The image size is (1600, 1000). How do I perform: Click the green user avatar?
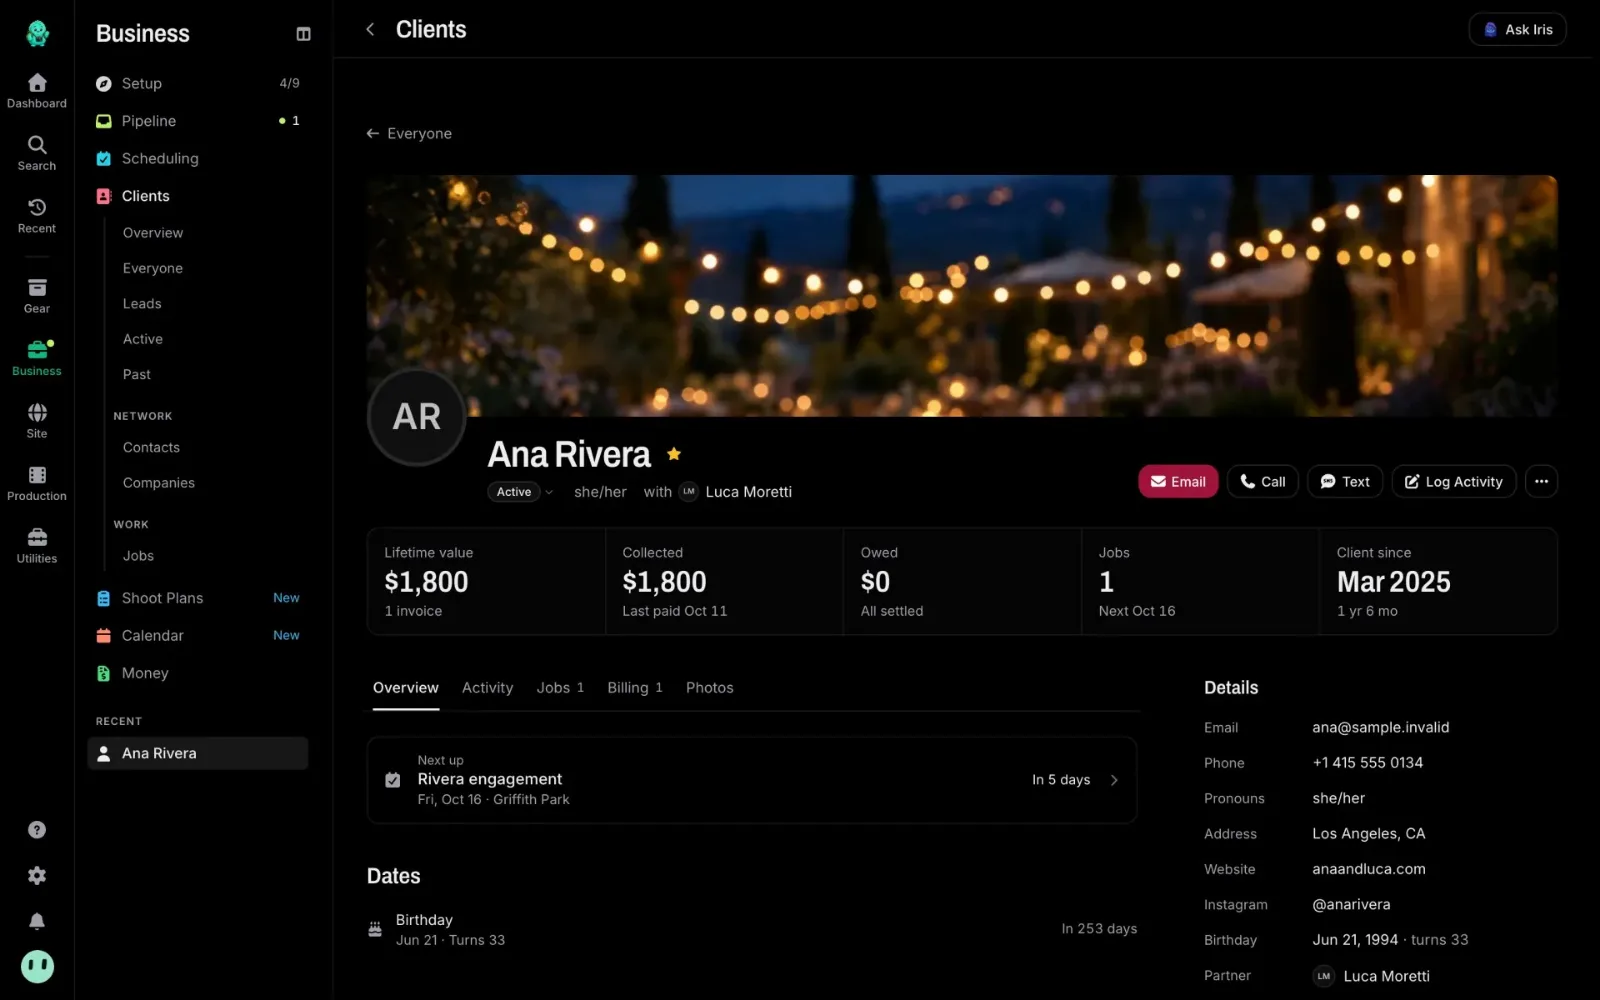(x=37, y=966)
